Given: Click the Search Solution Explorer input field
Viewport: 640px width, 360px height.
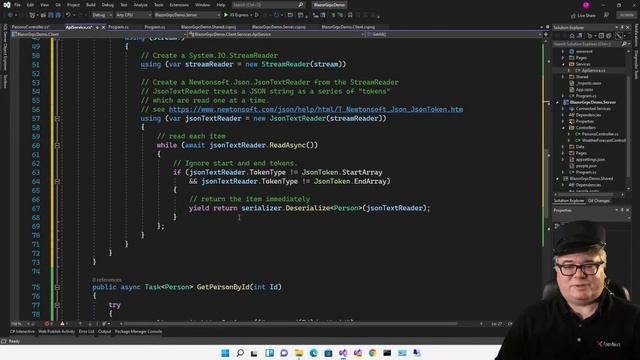Looking at the screenshot, I should point(587,44).
